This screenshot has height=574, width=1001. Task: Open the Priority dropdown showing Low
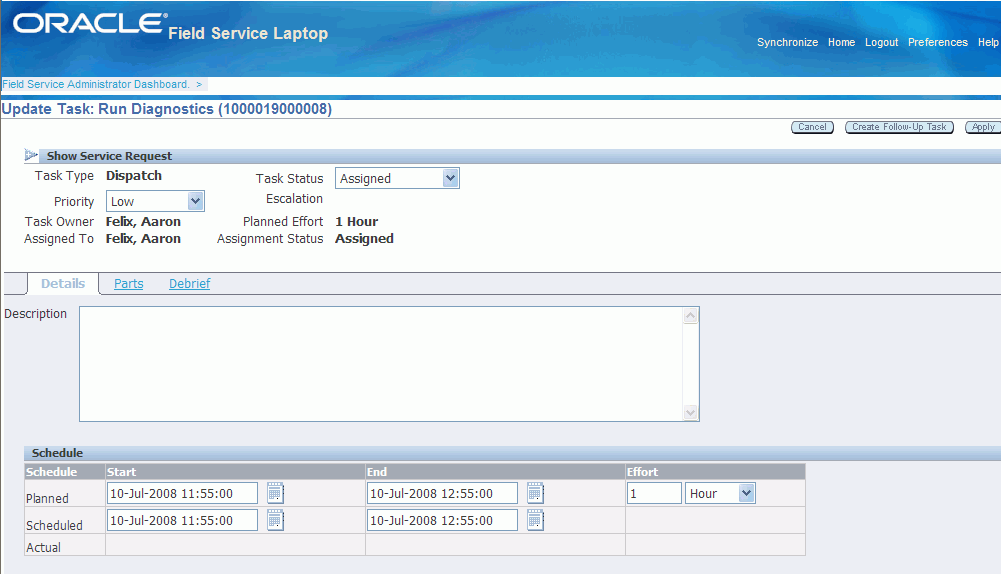click(x=155, y=201)
